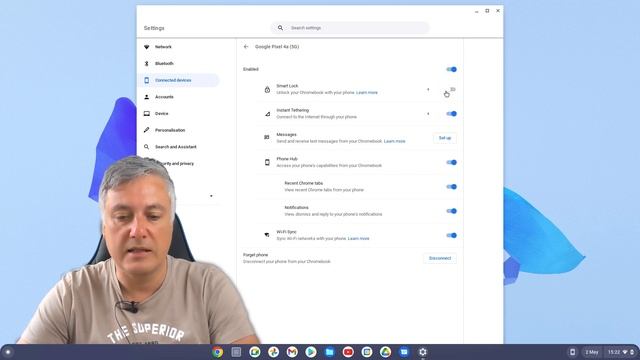This screenshot has width=640, height=360.
Task: Turn off the Notifications toggle
Action: 451,211
